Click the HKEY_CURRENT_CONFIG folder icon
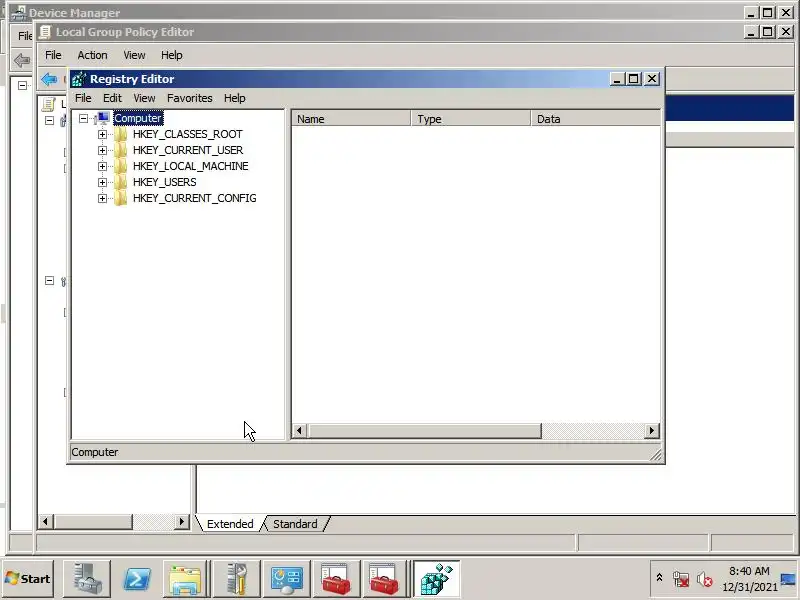The width and height of the screenshot is (800, 600). 121,198
